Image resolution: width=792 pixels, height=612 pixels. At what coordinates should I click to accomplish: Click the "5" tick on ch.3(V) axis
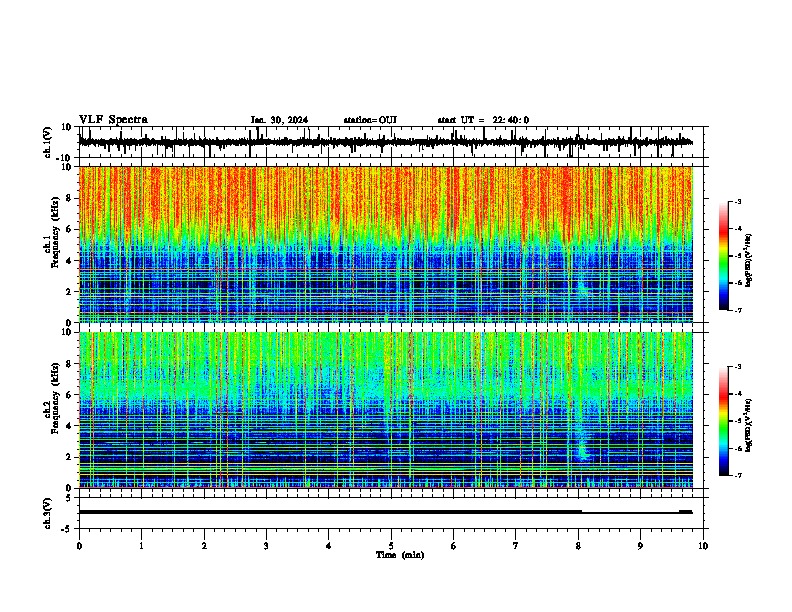click(x=70, y=497)
